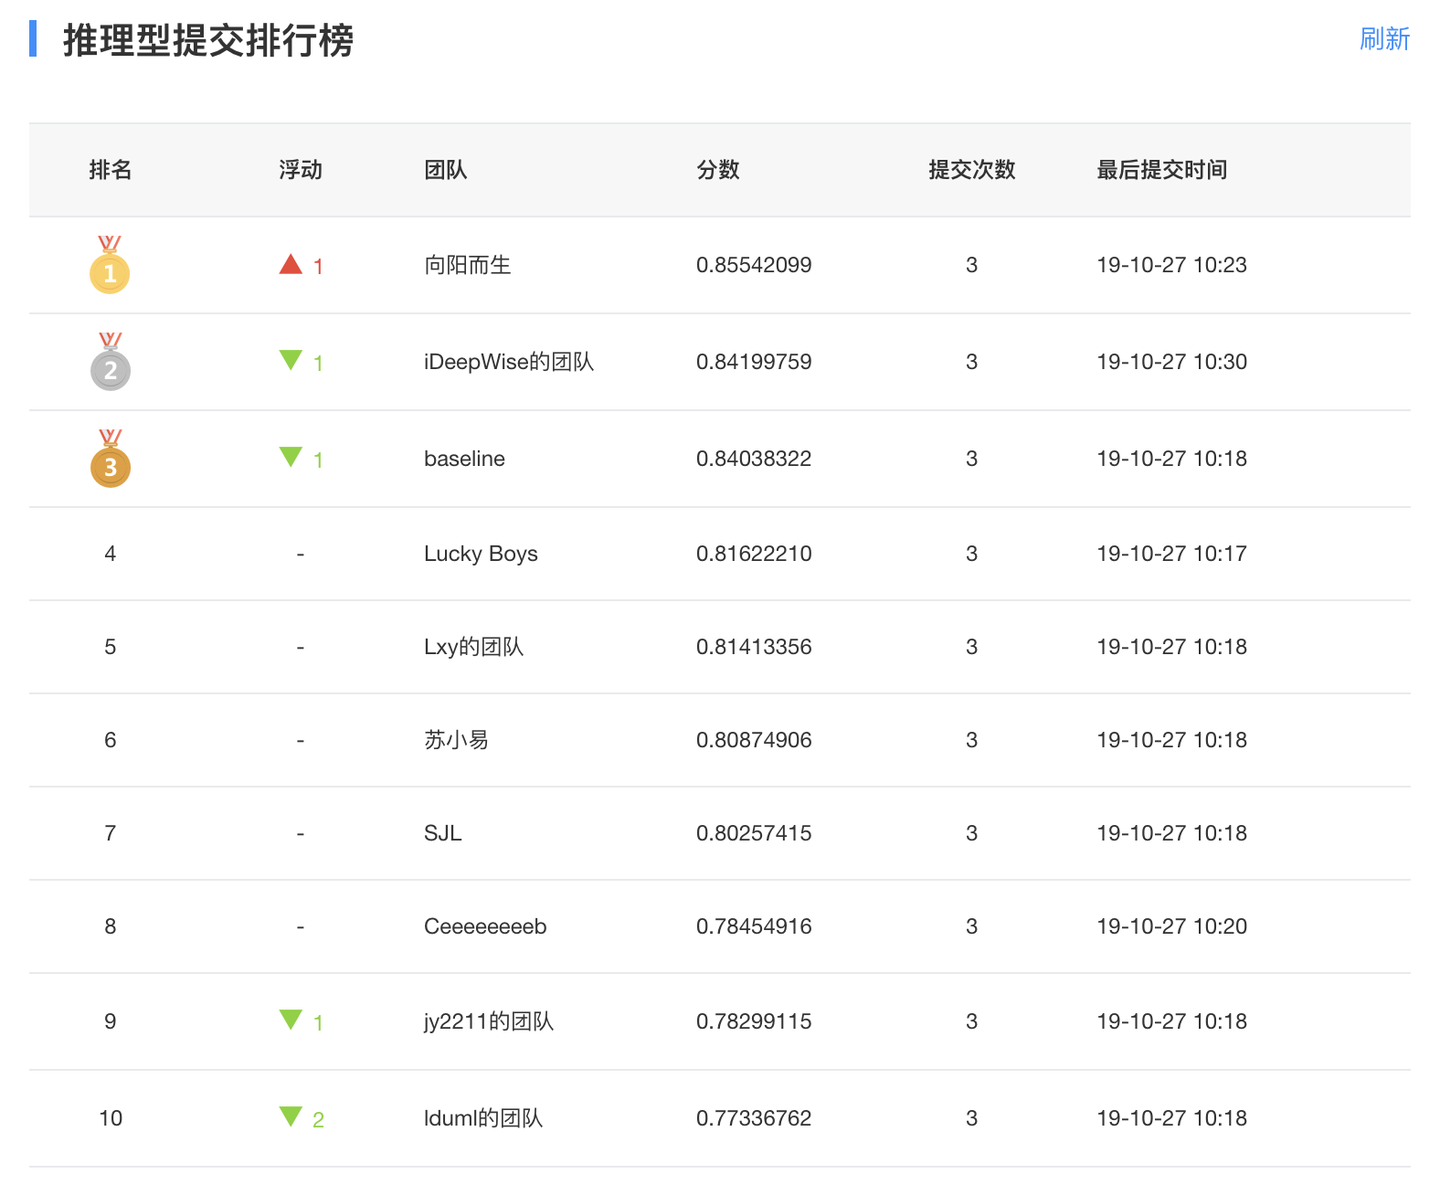Refresh the leaderboard via 刷新 link

[1384, 39]
